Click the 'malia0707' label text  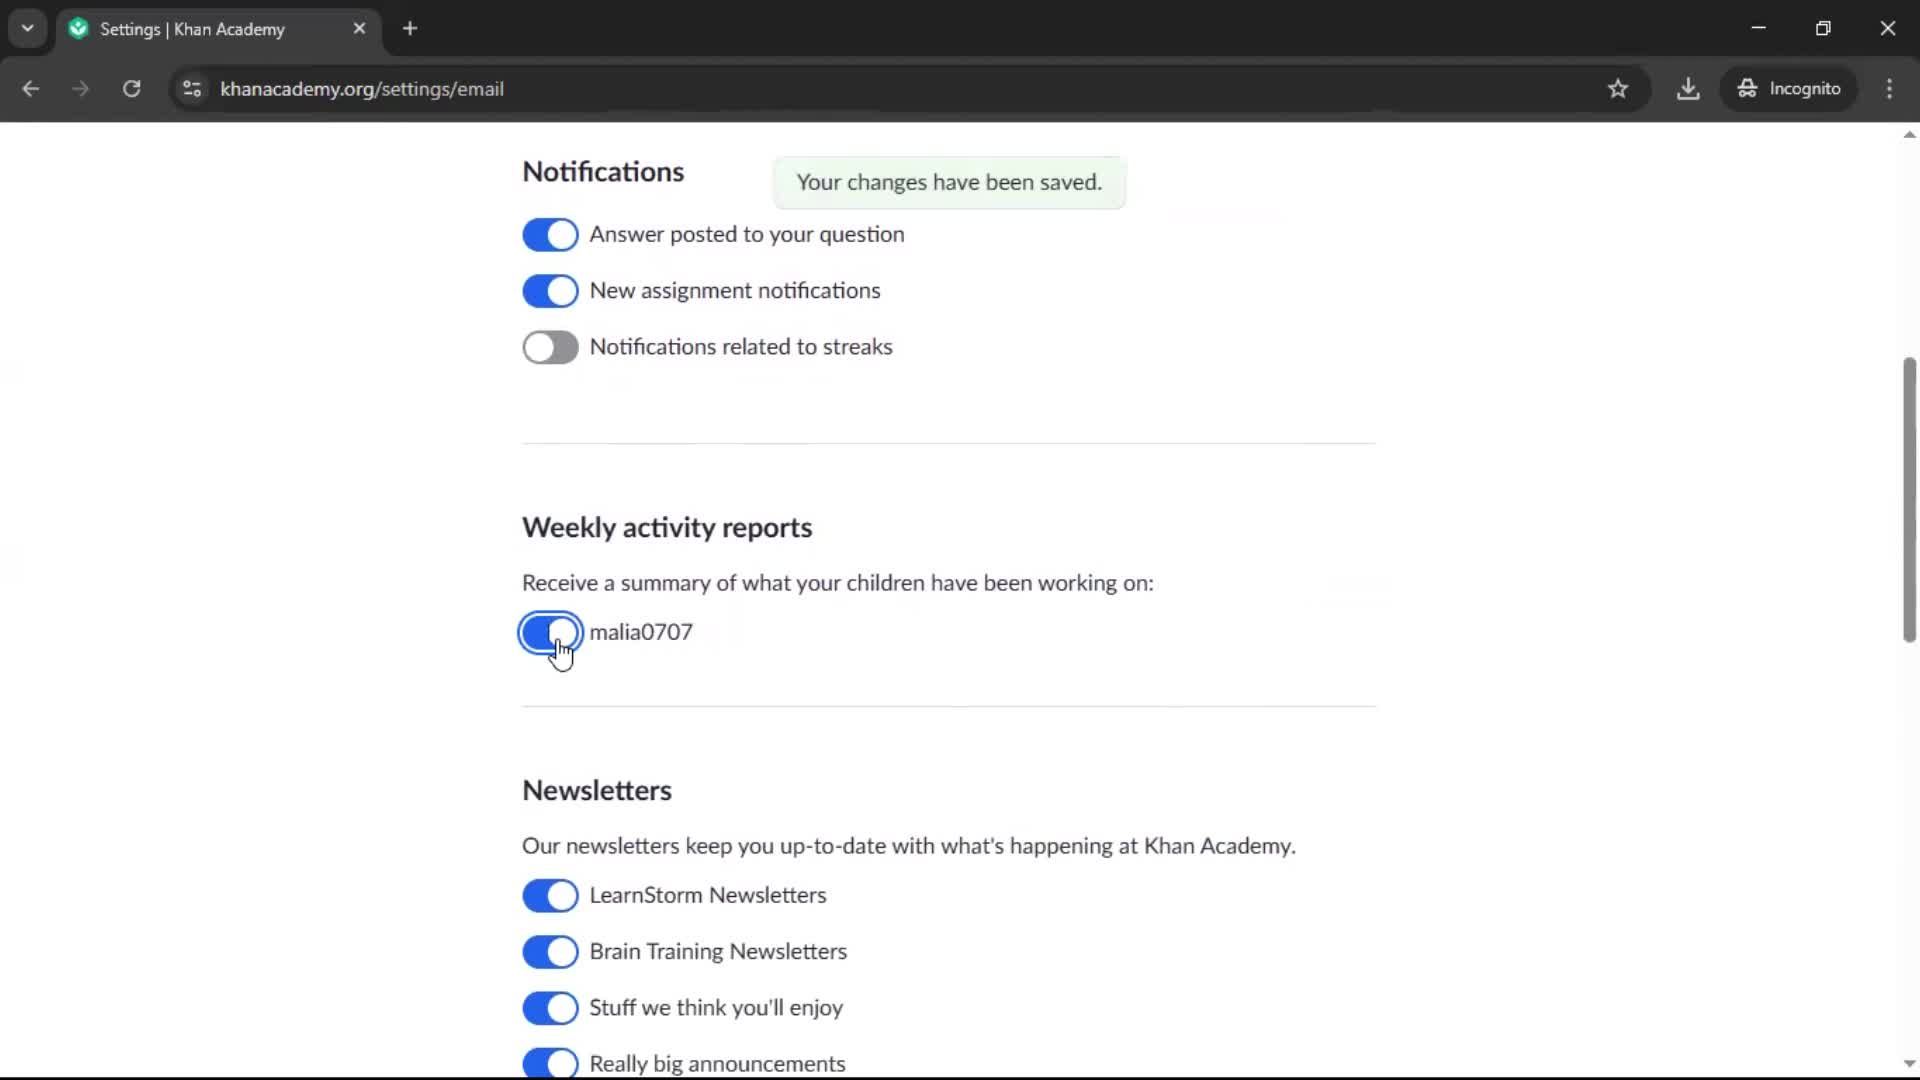point(641,632)
